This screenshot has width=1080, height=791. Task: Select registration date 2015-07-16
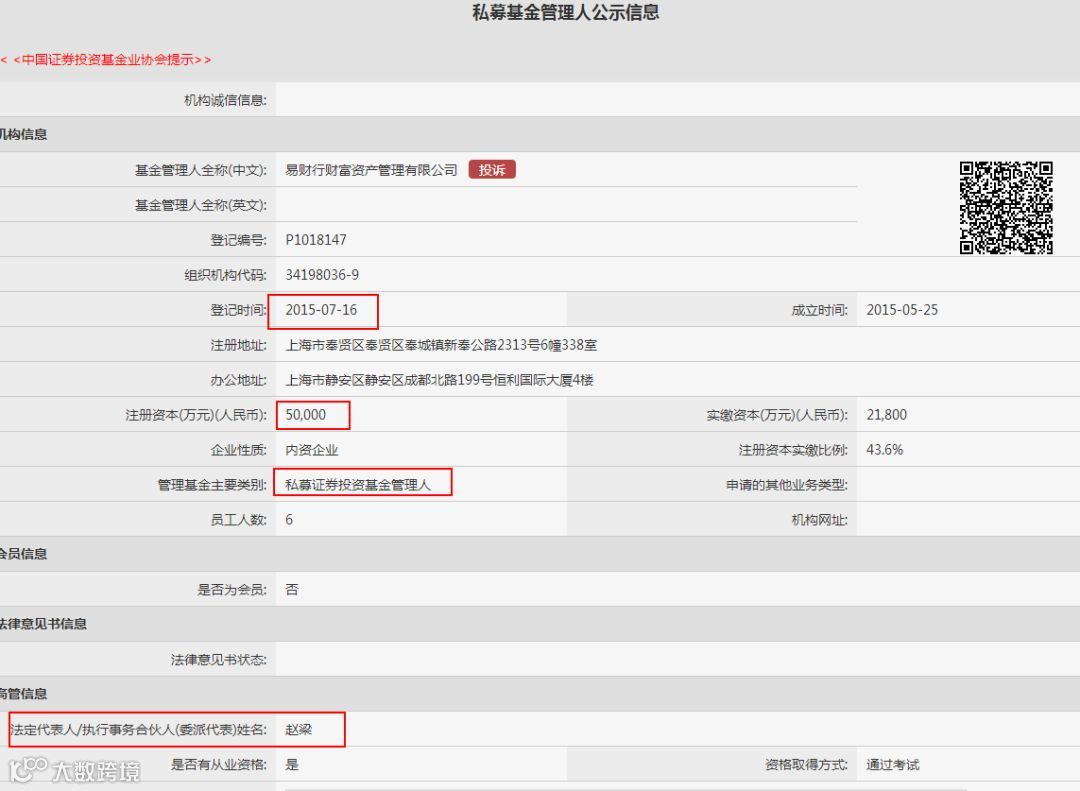(321, 310)
